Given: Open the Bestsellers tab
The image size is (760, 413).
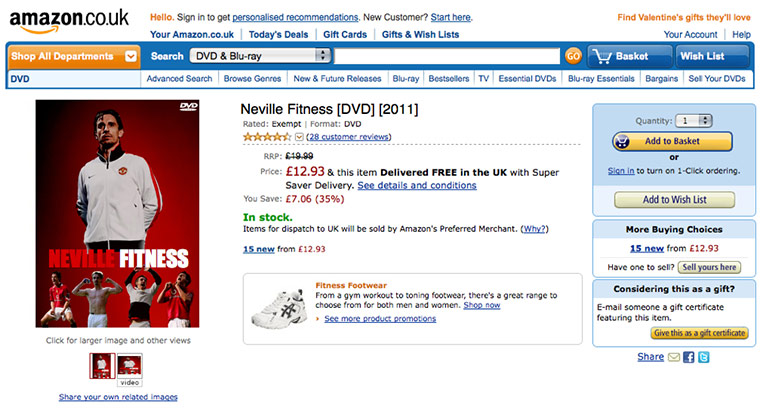Looking at the screenshot, I should [450, 78].
